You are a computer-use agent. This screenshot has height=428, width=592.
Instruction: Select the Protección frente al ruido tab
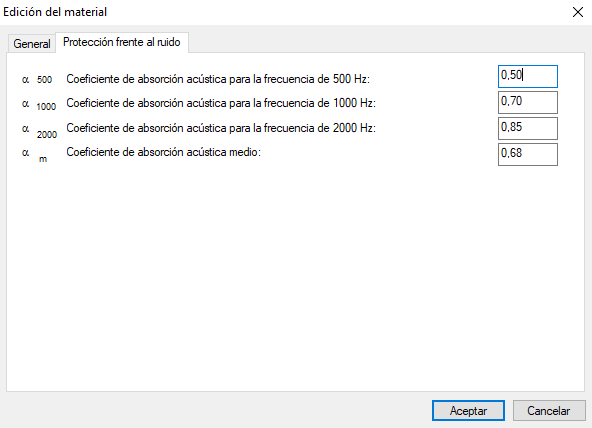[122, 42]
